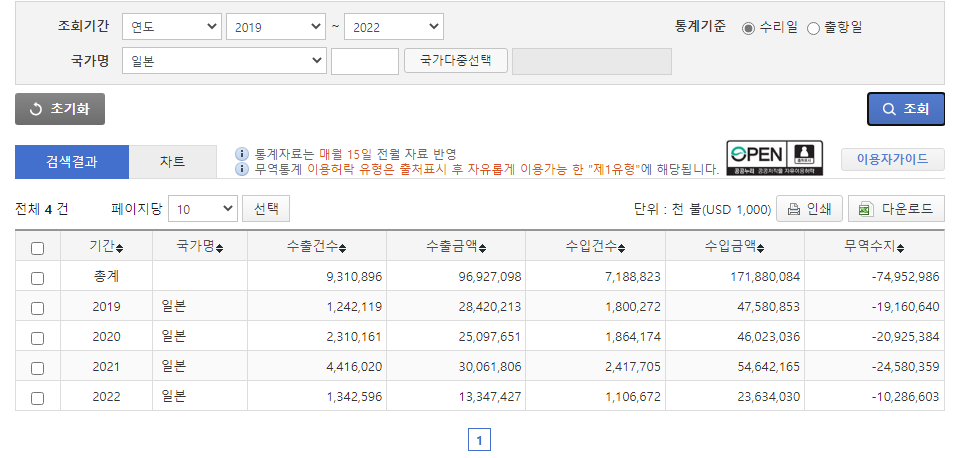
Task: Check the 2019 row checkbox
Action: (x=37, y=308)
